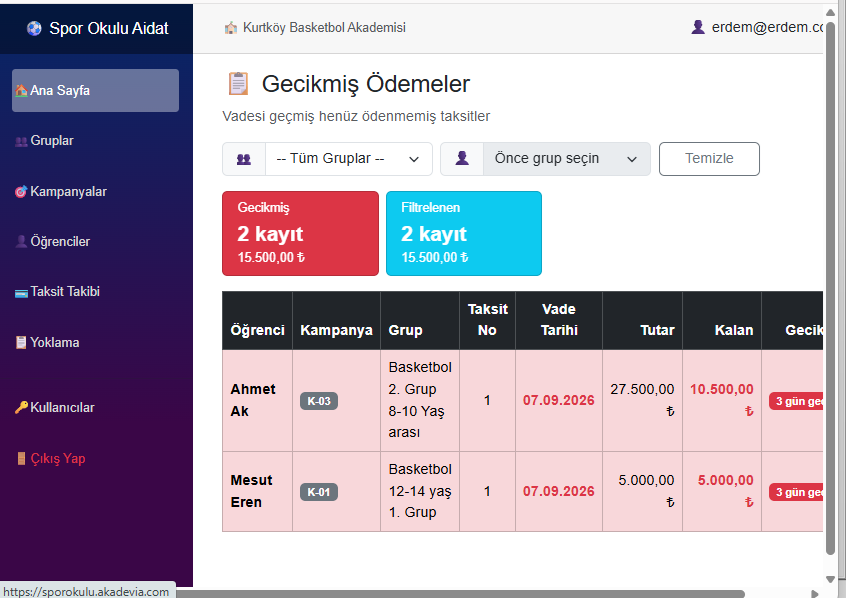Select Yoklama from the sidebar
Viewport: 846px width, 598px height.
click(x=95, y=342)
